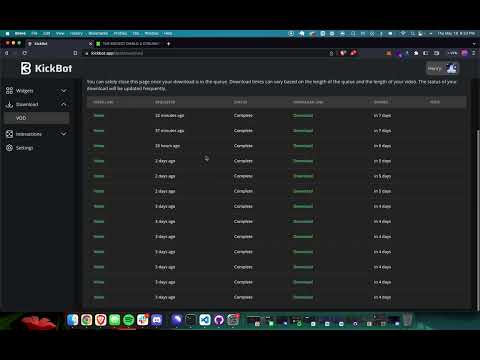The width and height of the screenshot is (480, 360).
Task: Open video link in 20 hours ago row
Action: [x=99, y=146]
